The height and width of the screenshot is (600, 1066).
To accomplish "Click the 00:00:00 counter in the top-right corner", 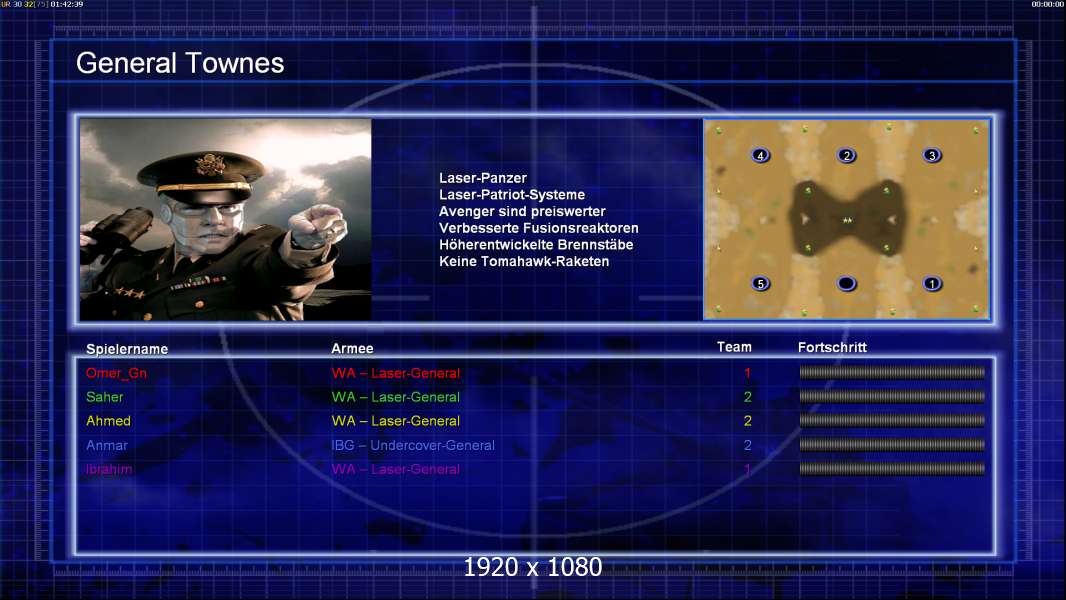I will (1048, 4).
